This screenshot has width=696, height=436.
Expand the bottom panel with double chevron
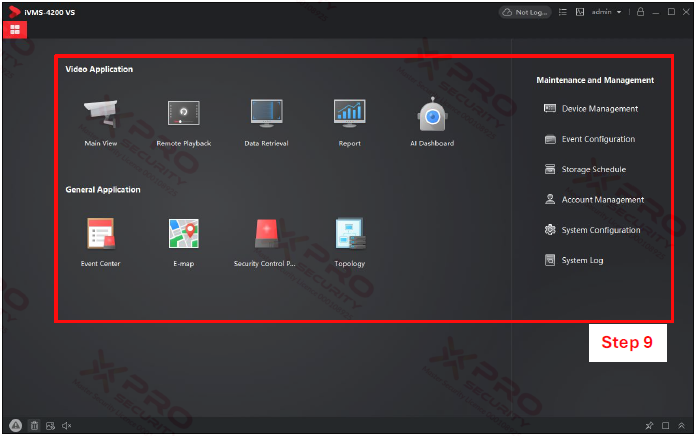(681, 426)
